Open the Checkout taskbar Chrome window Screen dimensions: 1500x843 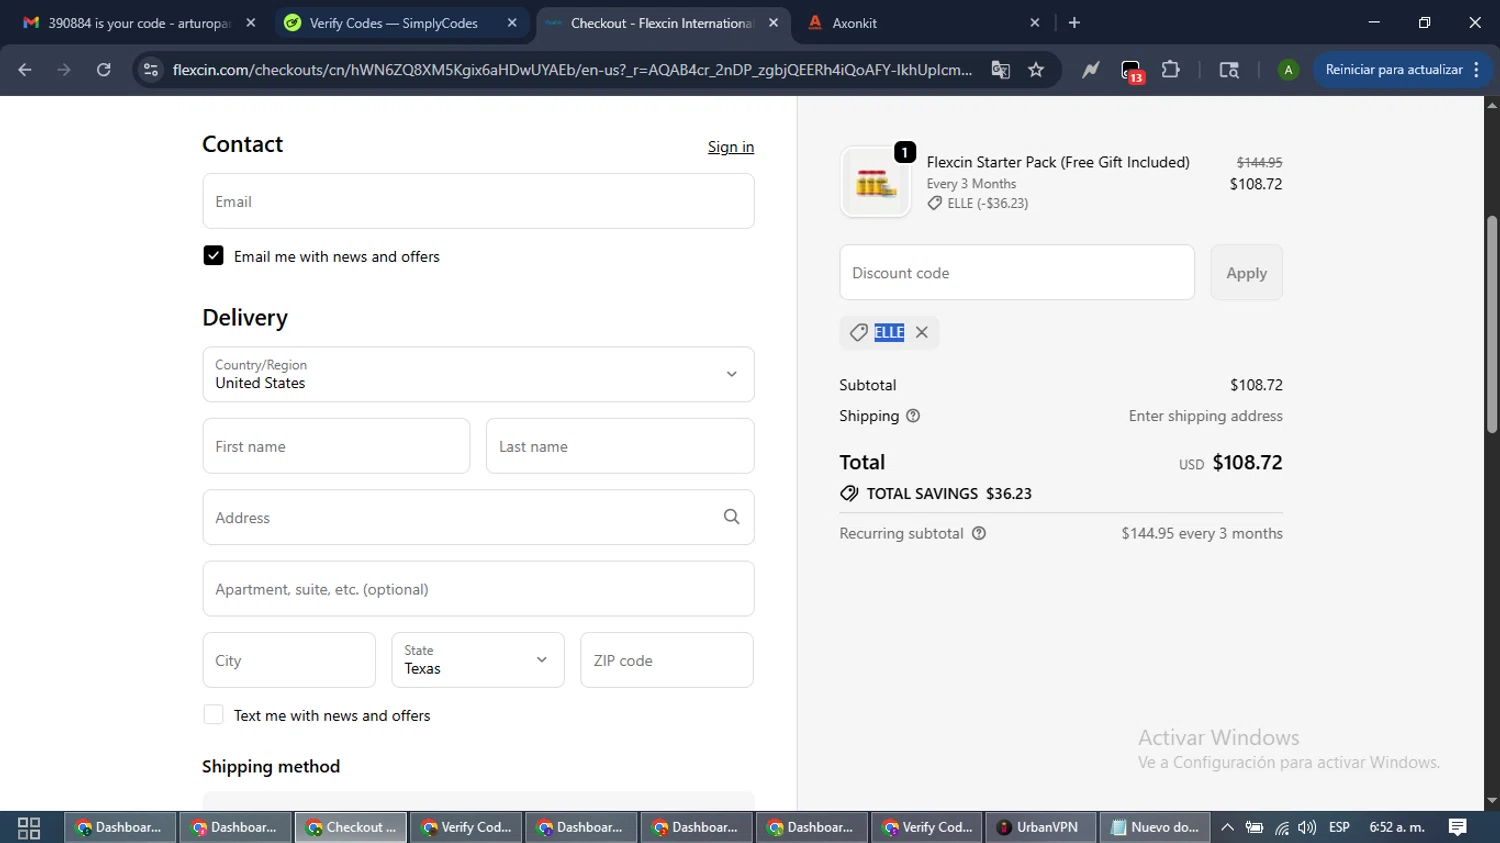(351, 828)
